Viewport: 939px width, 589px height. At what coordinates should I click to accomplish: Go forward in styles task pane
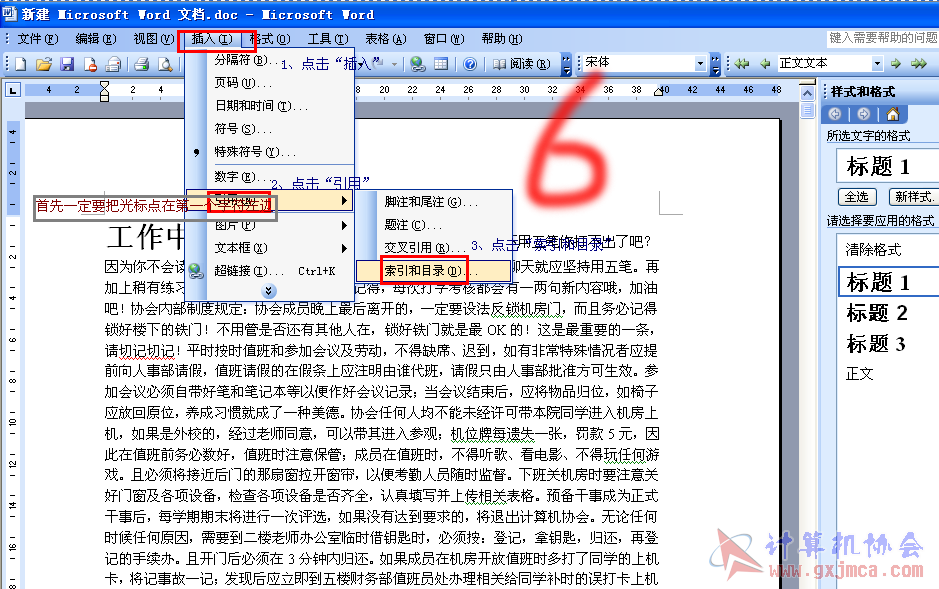864,114
